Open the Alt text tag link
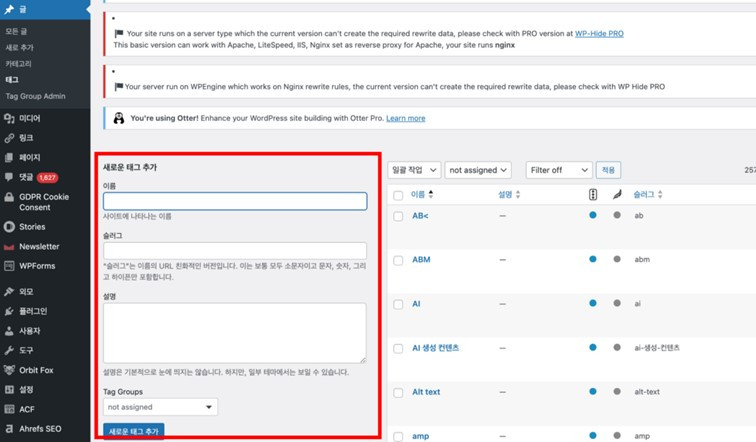This screenshot has height=442, width=756. click(426, 392)
